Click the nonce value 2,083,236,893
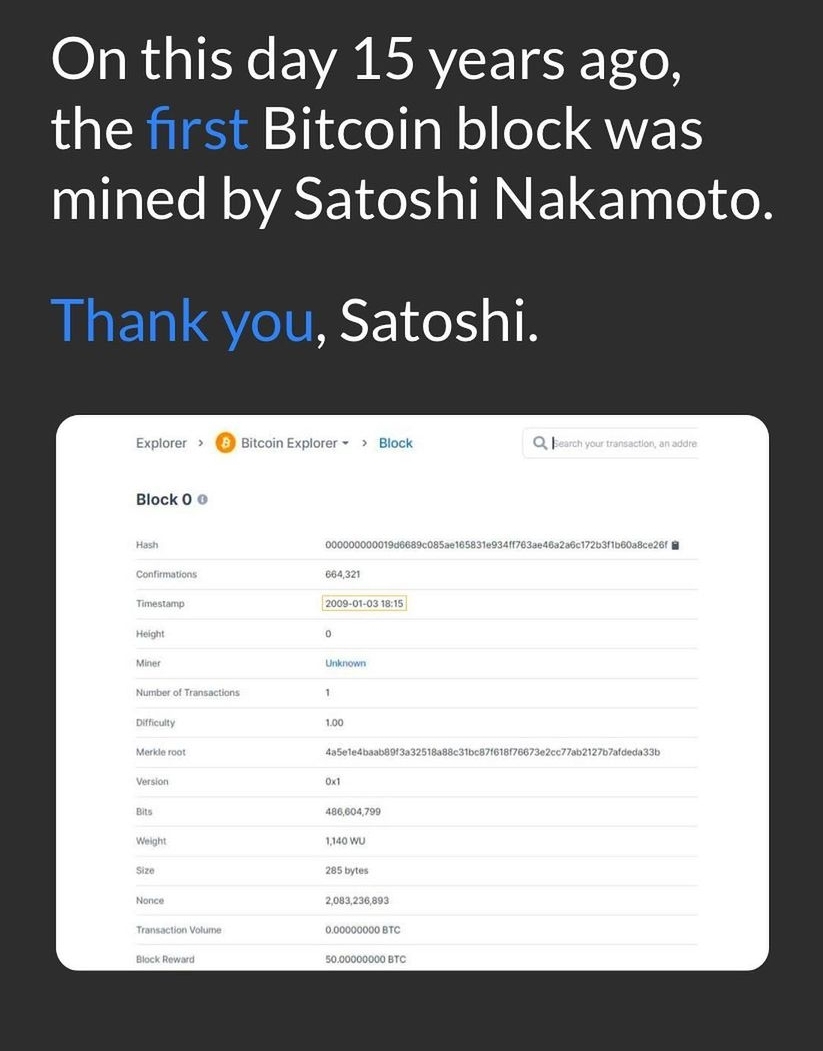 pyautogui.click(x=357, y=900)
